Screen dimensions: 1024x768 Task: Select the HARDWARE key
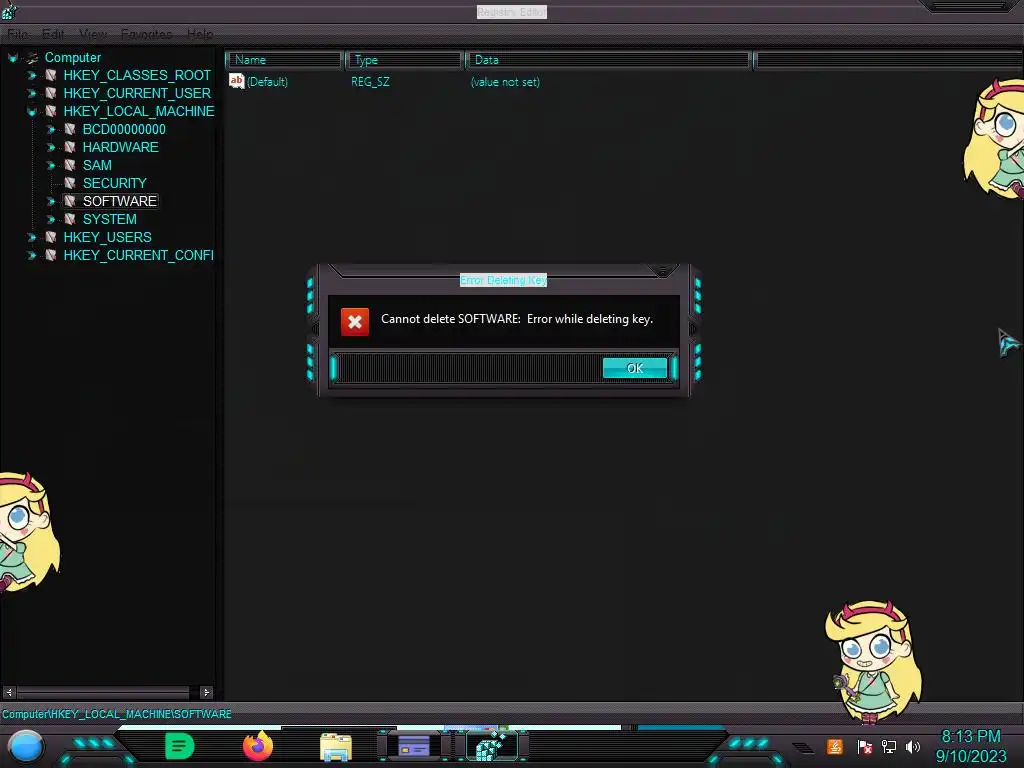[120, 147]
